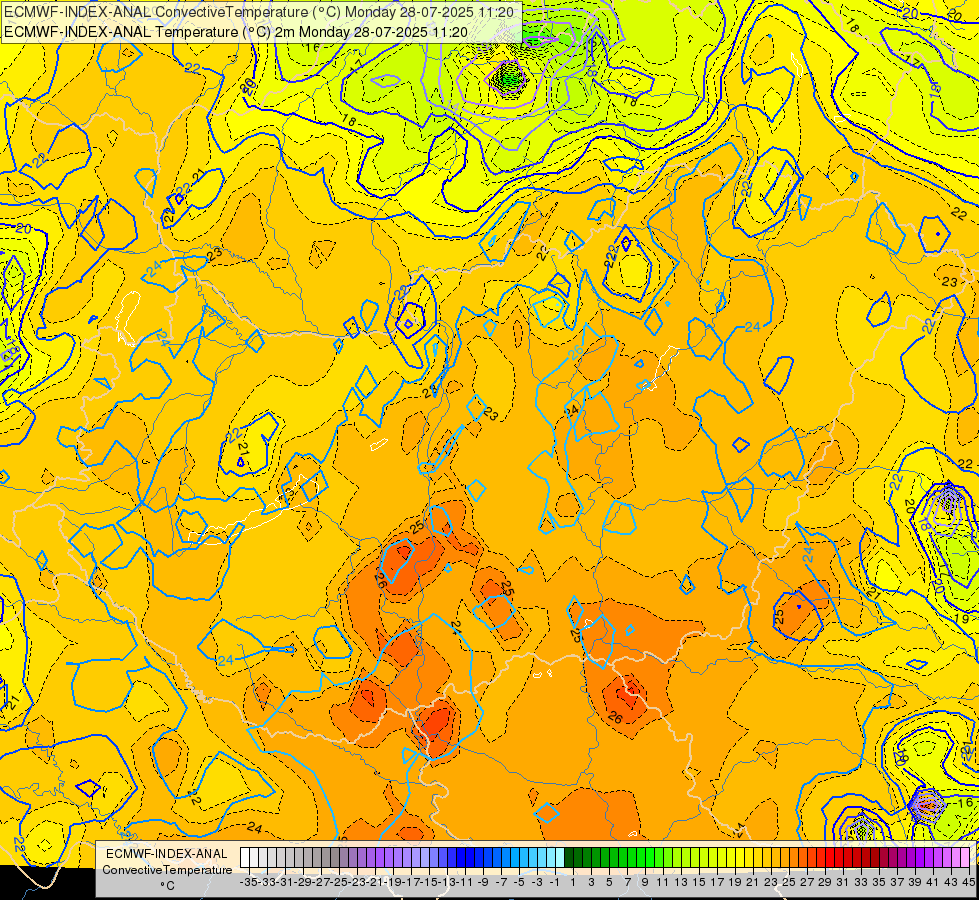Click legend scale value 7

tap(627, 882)
